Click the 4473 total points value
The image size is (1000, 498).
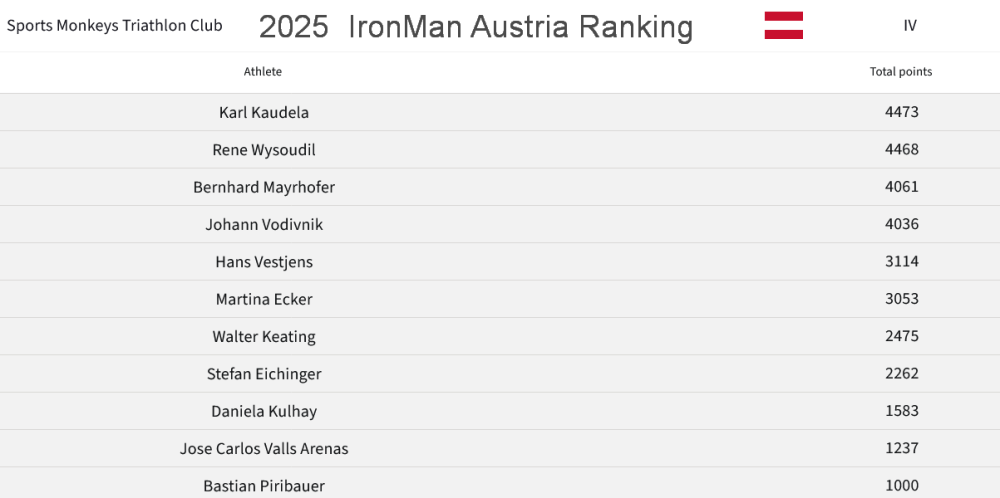(x=901, y=112)
